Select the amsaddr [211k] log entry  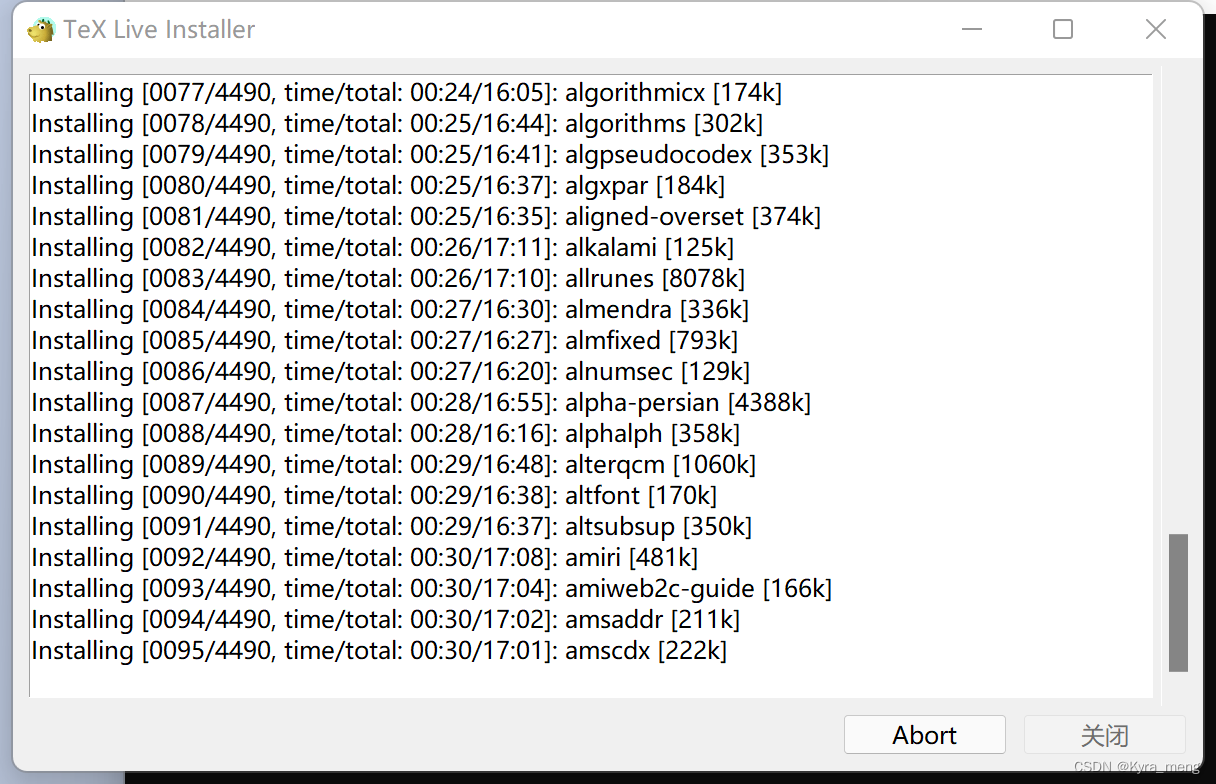pyautogui.click(x=386, y=619)
